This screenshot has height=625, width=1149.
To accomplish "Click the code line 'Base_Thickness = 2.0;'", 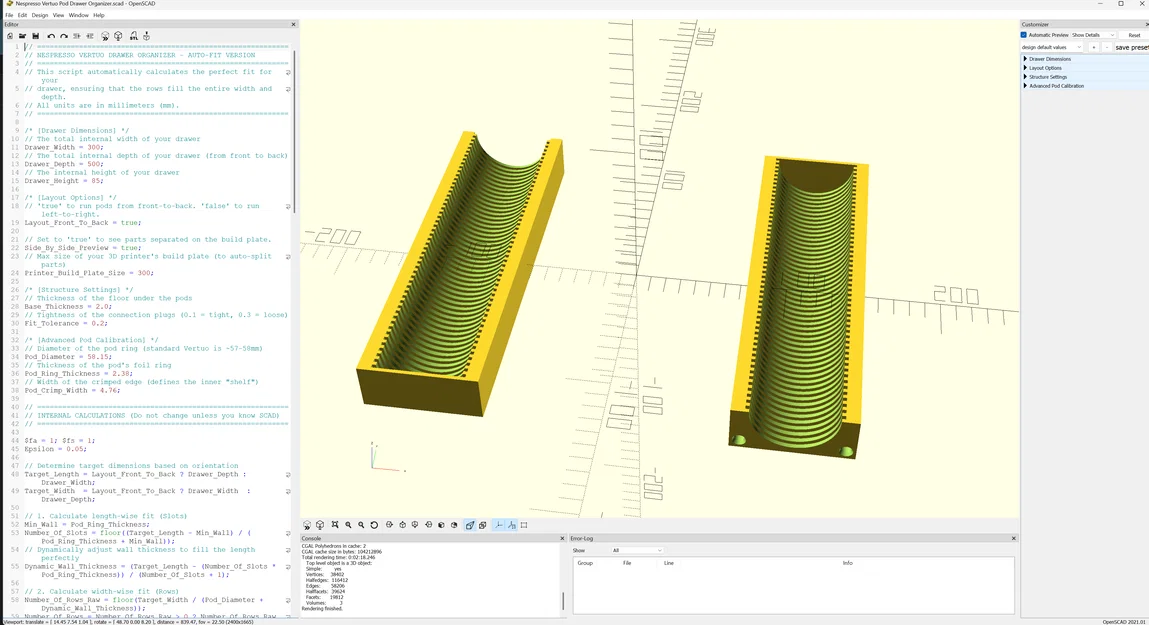I will tap(68, 306).
